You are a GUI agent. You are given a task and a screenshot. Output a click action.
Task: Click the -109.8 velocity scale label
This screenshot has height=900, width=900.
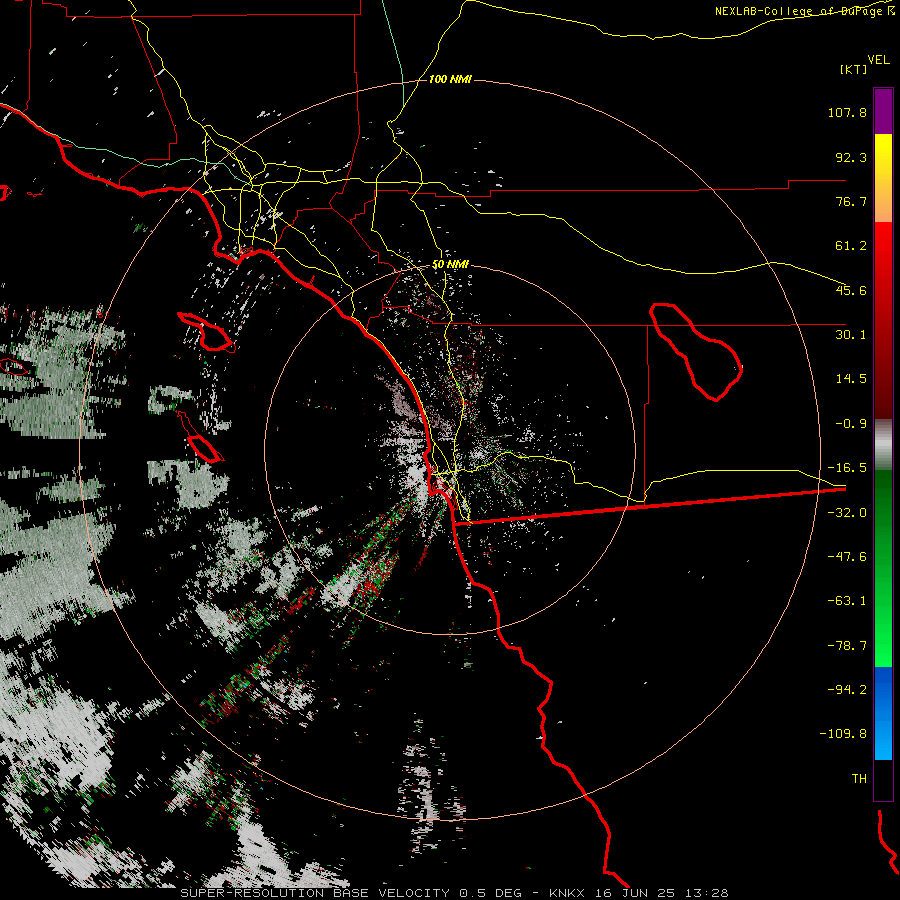844,734
